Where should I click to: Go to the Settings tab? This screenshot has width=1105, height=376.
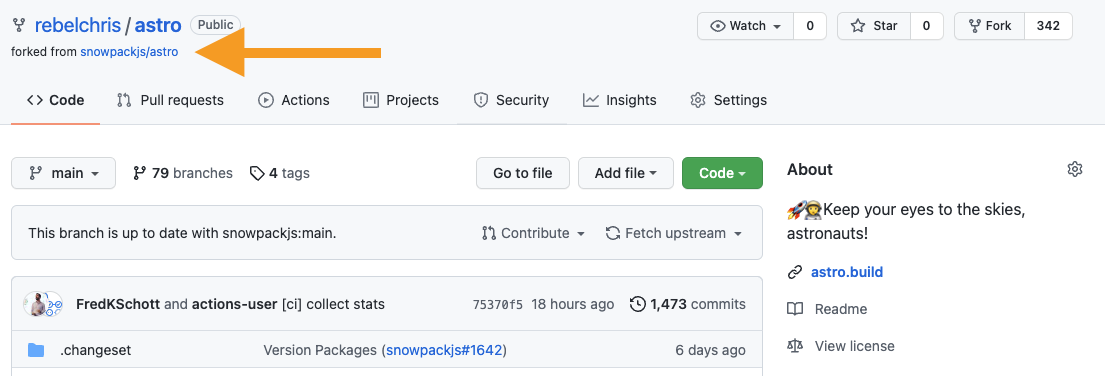click(728, 100)
